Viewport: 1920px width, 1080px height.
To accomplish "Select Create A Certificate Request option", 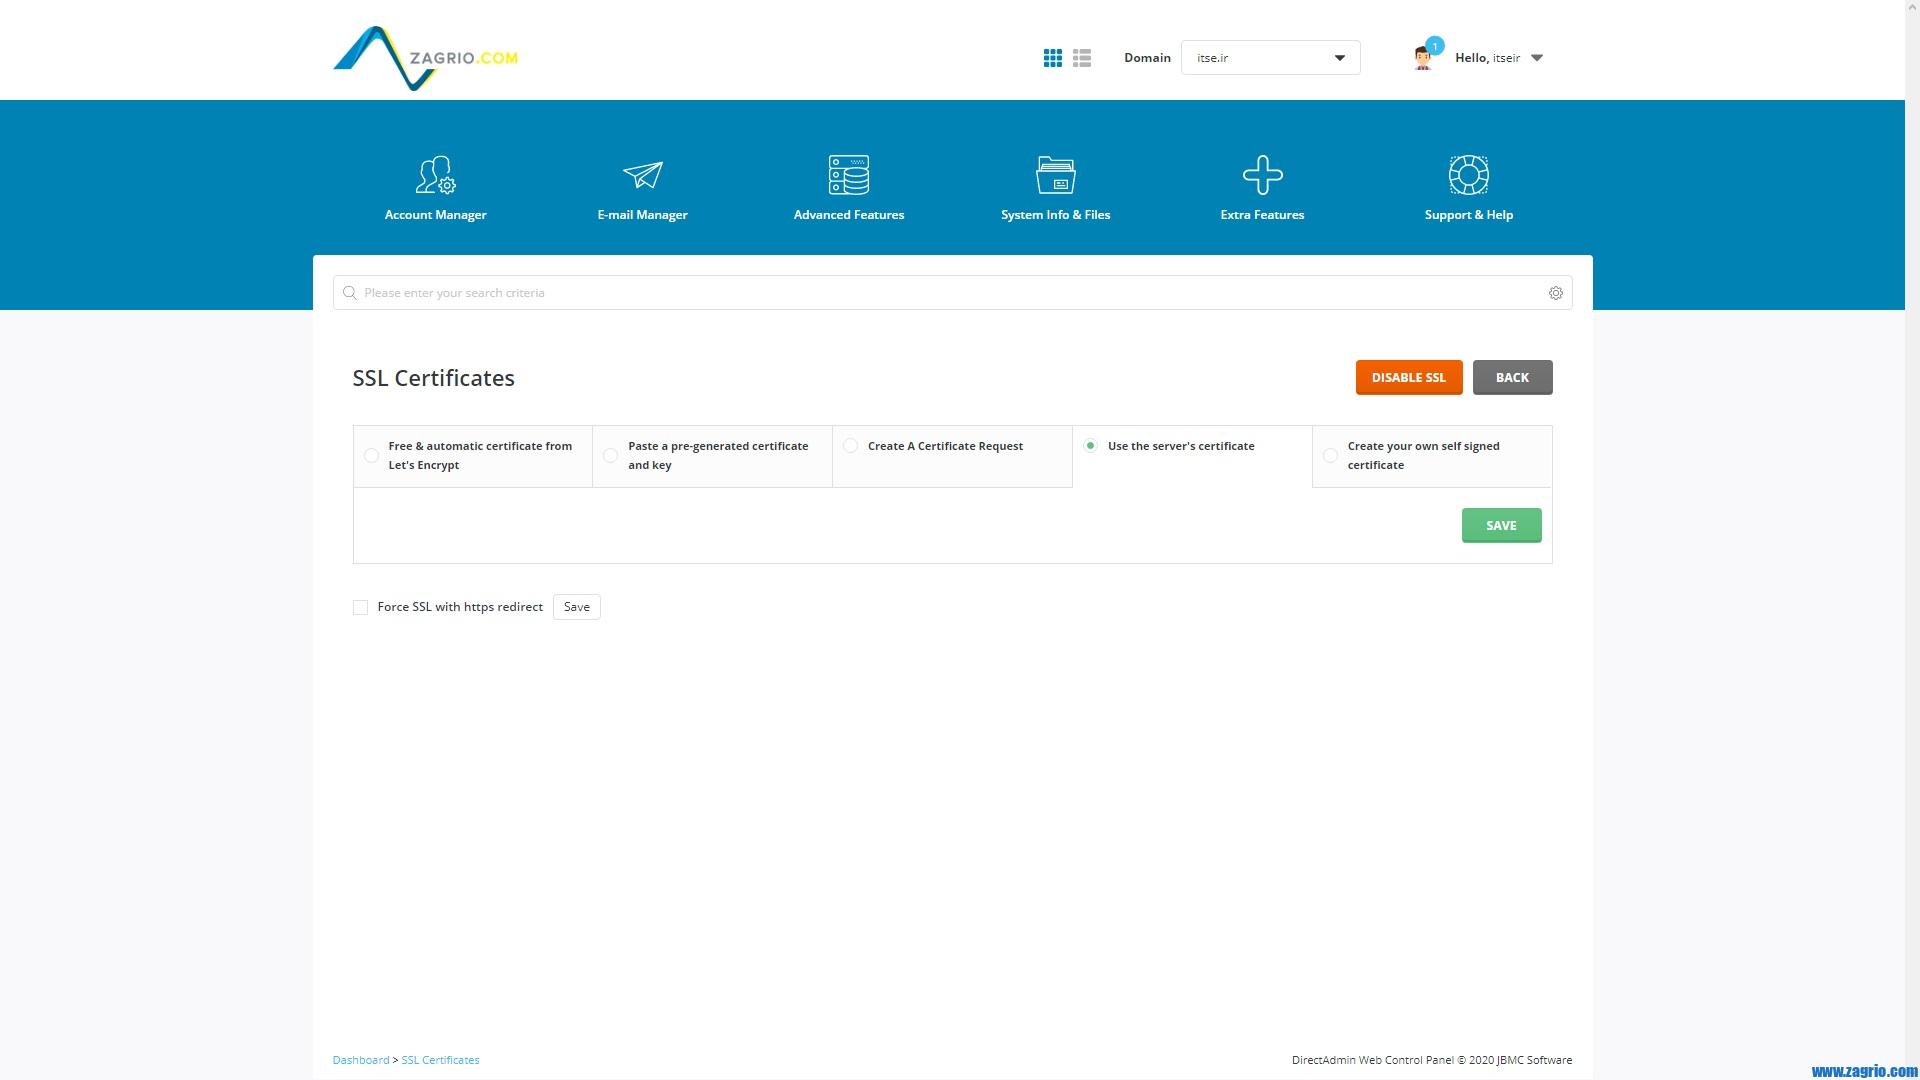I will [x=850, y=446].
